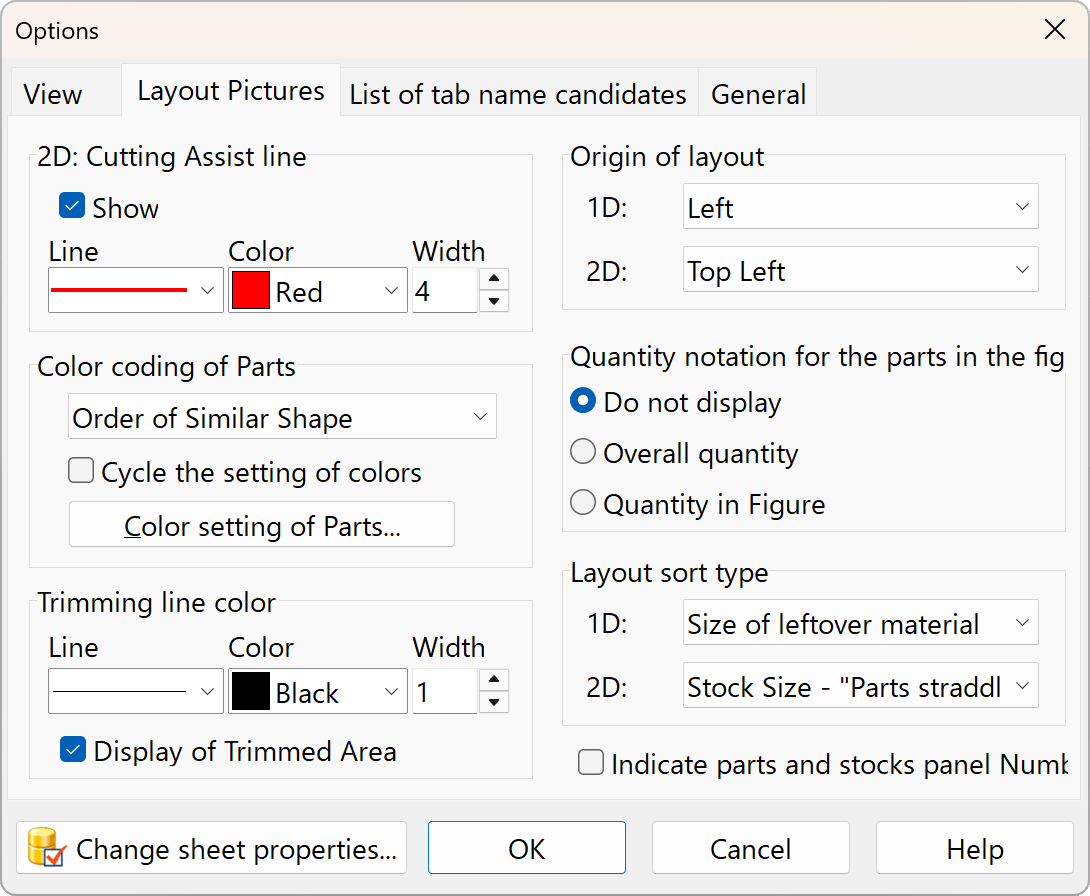Click the Color setting of Parts button
The image size is (1090, 896).
point(262,526)
